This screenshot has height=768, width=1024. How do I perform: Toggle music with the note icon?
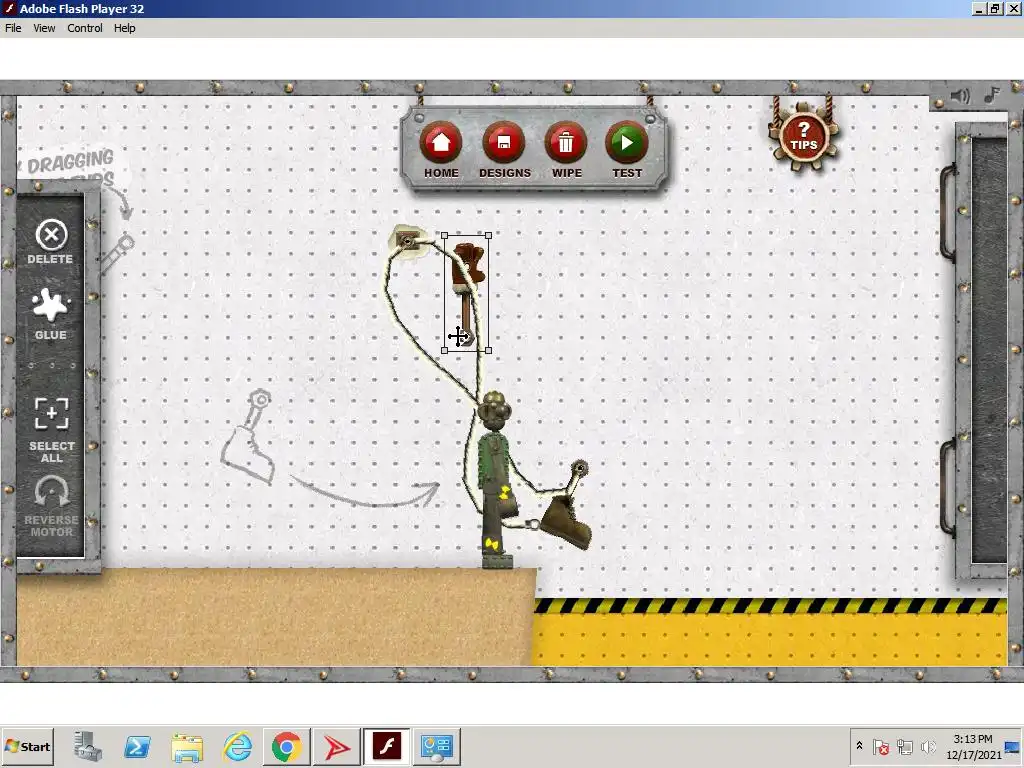click(992, 95)
